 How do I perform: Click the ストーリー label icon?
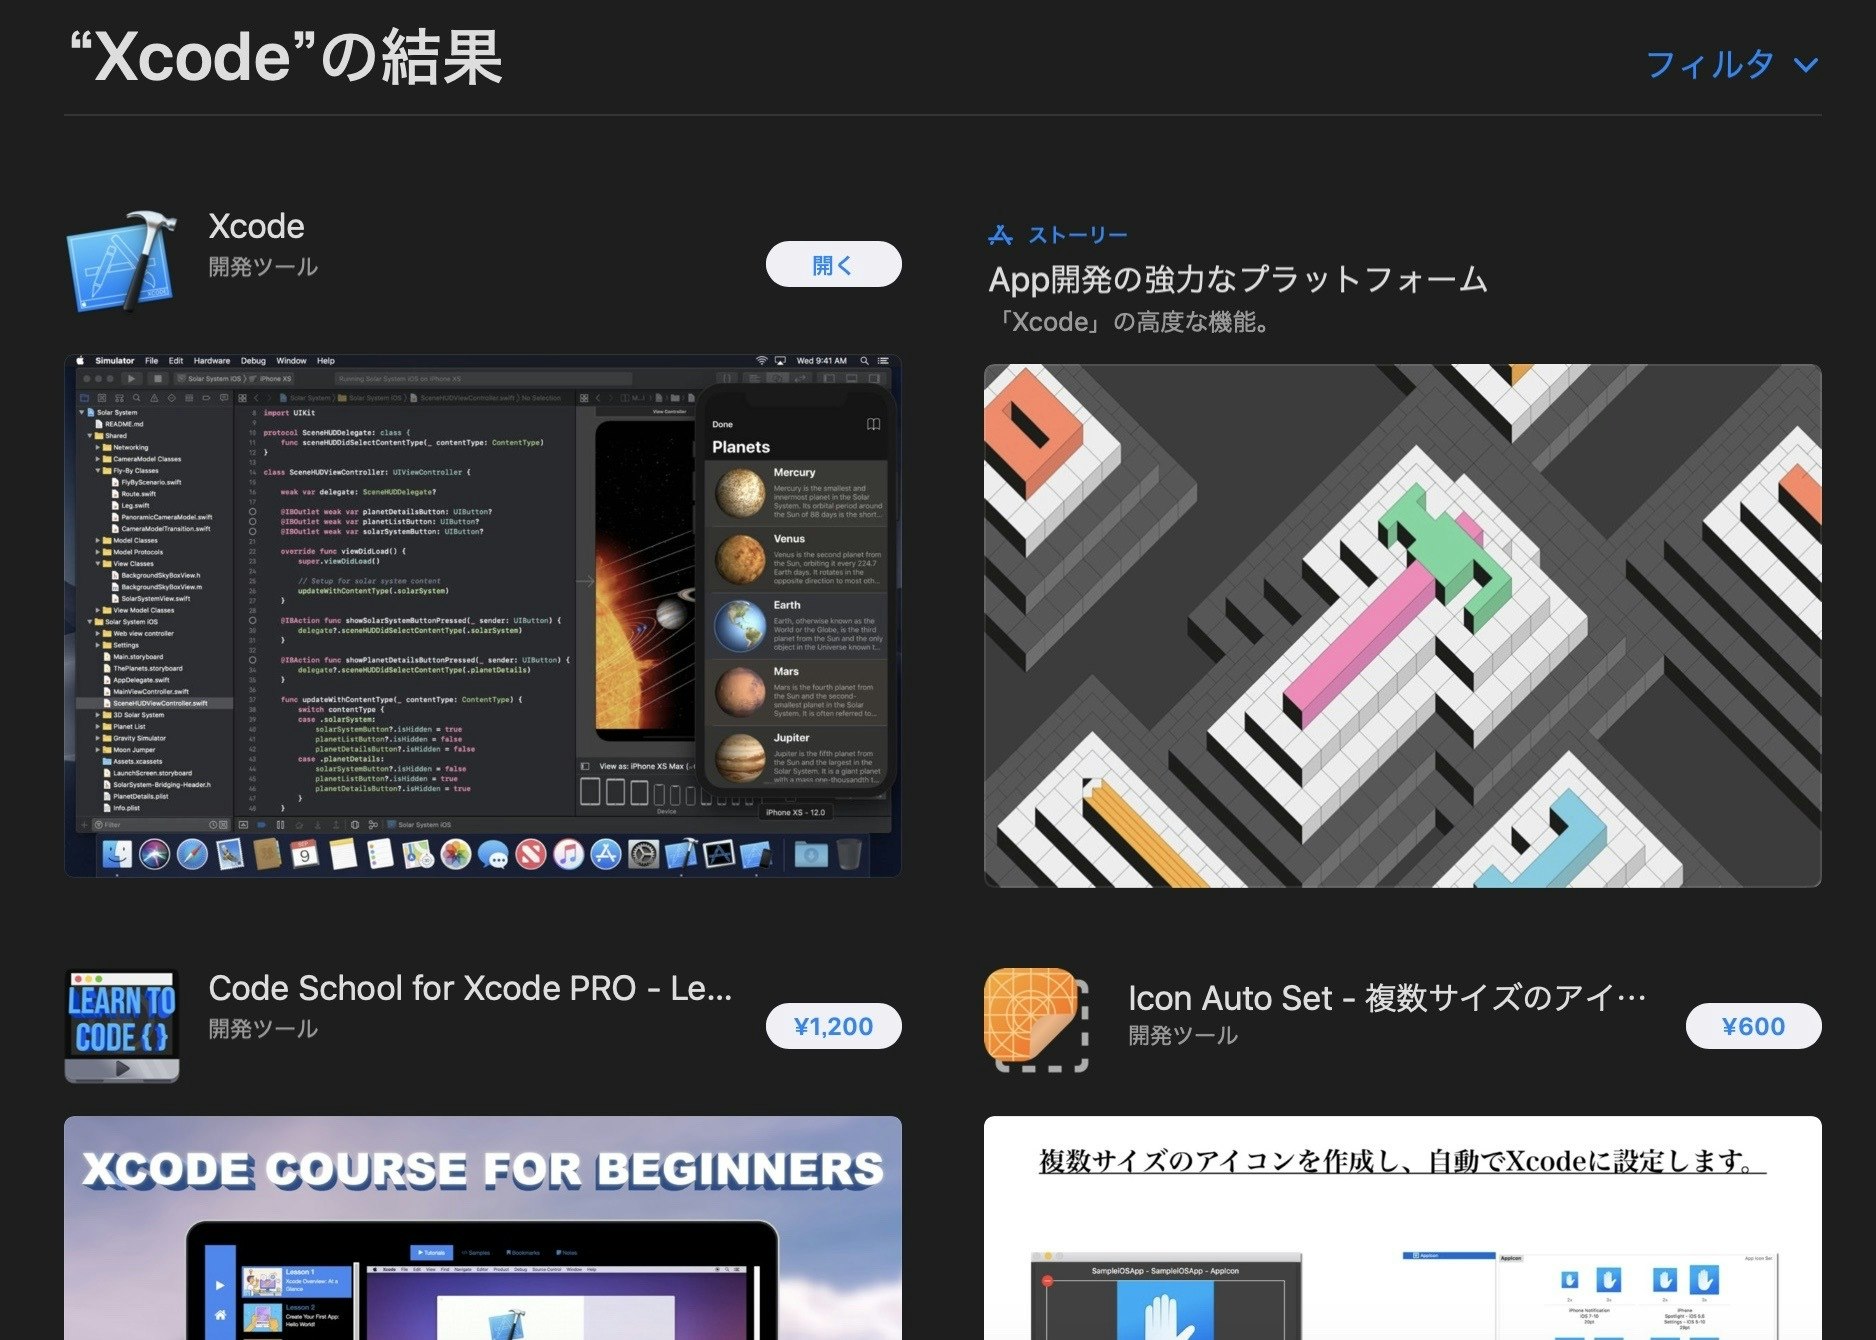pos(1001,235)
